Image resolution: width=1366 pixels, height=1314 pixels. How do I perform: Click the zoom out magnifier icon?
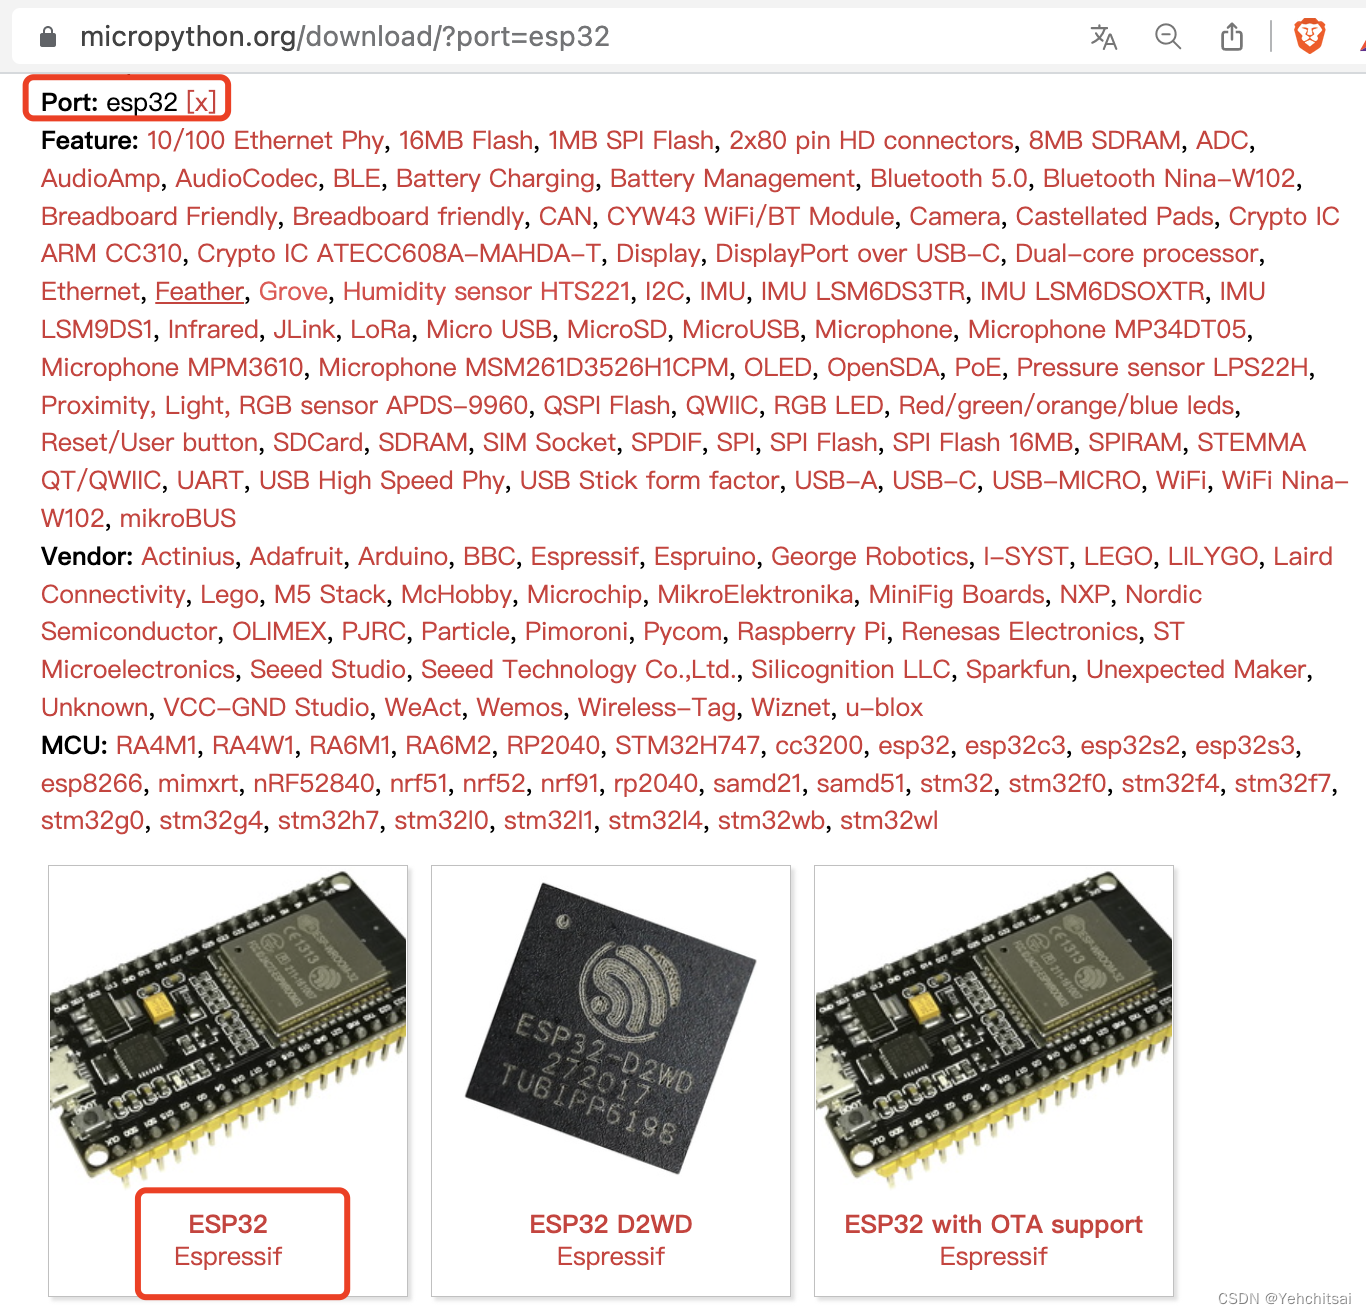coord(1167,37)
